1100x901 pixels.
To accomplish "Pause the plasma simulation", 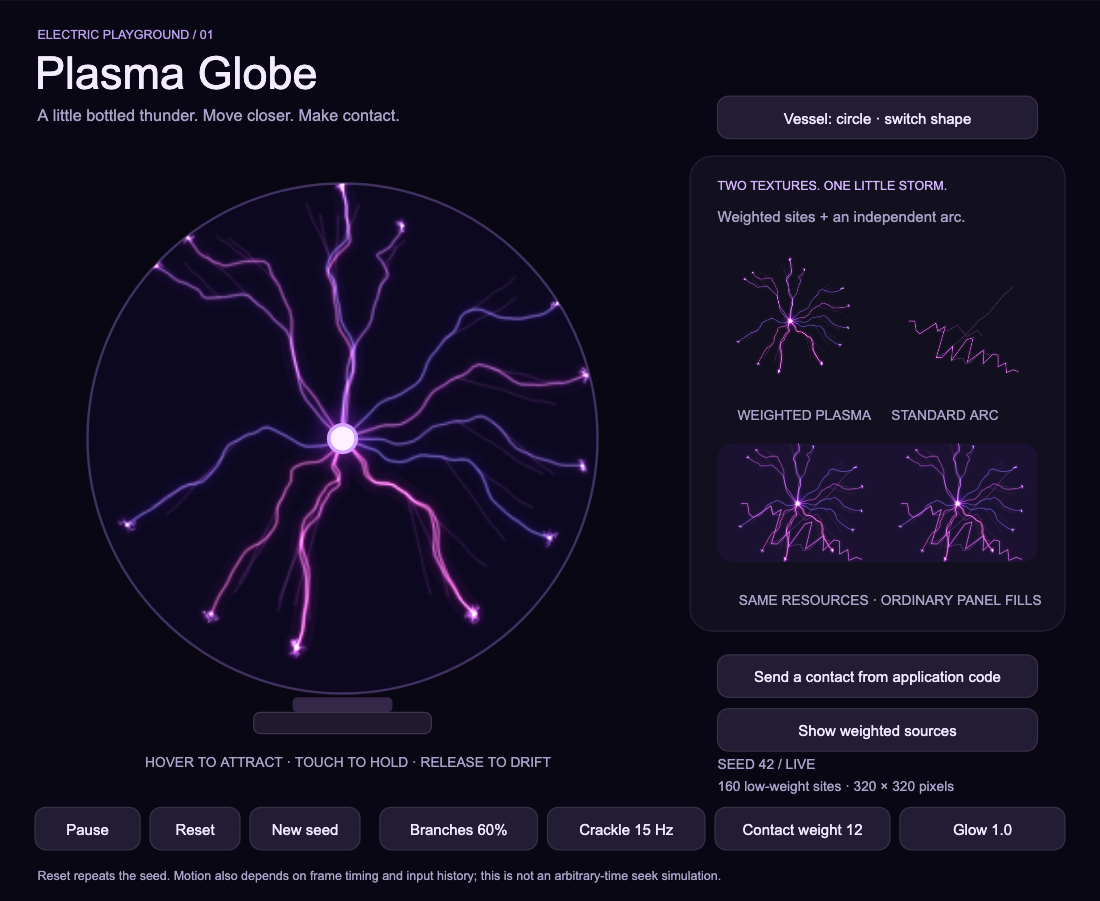I will [87, 829].
